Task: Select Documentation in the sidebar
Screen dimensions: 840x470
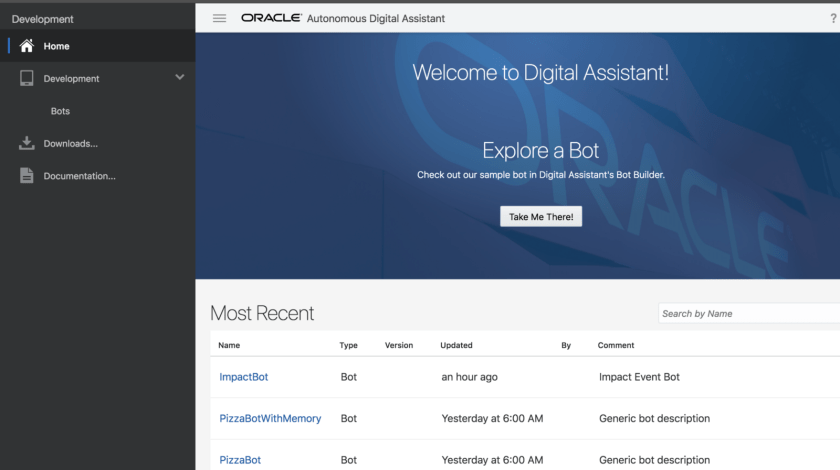Action: [x=79, y=176]
